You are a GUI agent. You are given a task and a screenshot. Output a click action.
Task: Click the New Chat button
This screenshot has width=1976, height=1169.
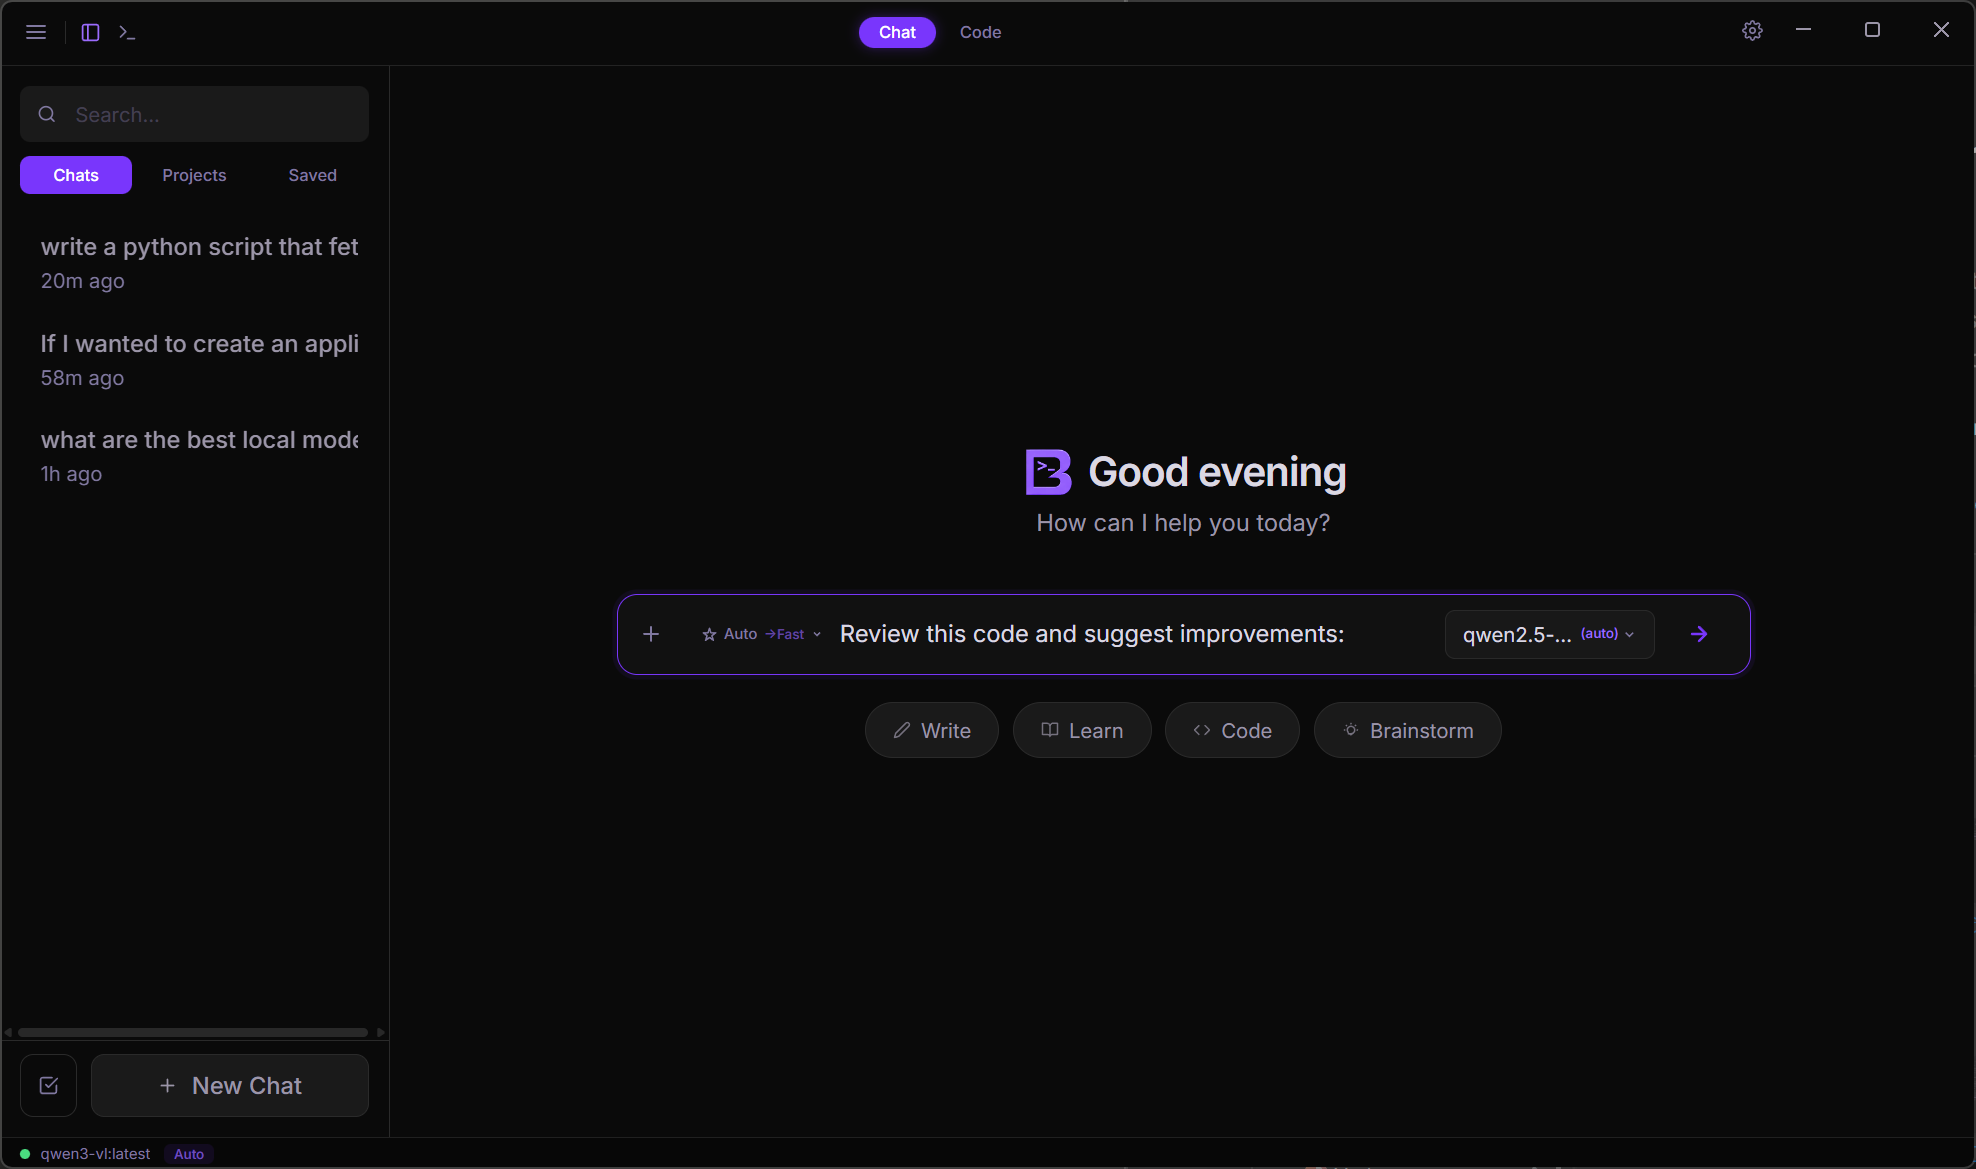[230, 1085]
